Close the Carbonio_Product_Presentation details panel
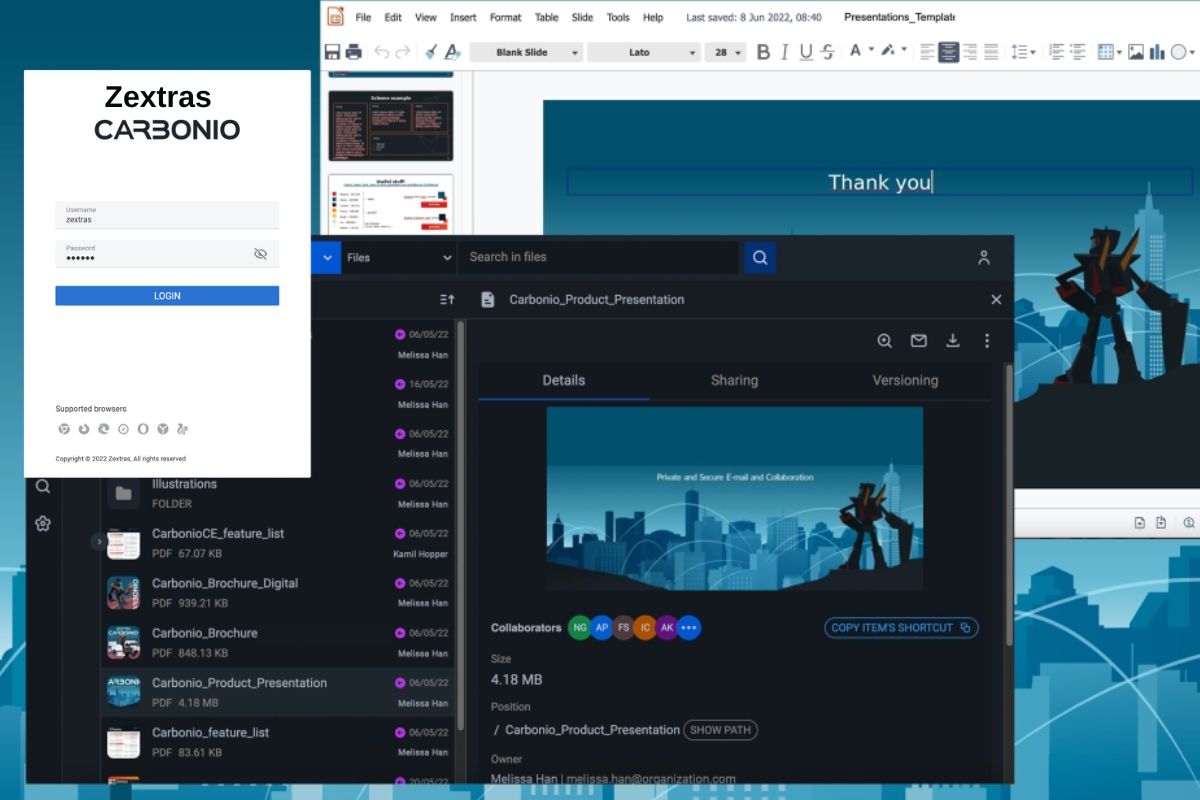The image size is (1200, 800). [996, 299]
